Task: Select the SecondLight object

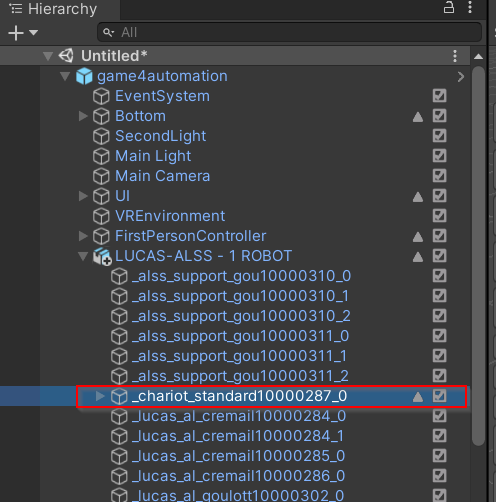Action: (x=160, y=136)
